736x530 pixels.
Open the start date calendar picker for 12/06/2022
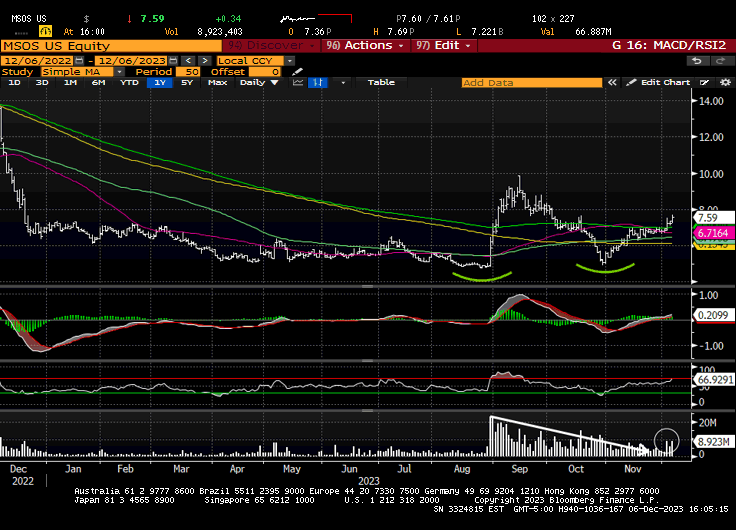[x=79, y=61]
